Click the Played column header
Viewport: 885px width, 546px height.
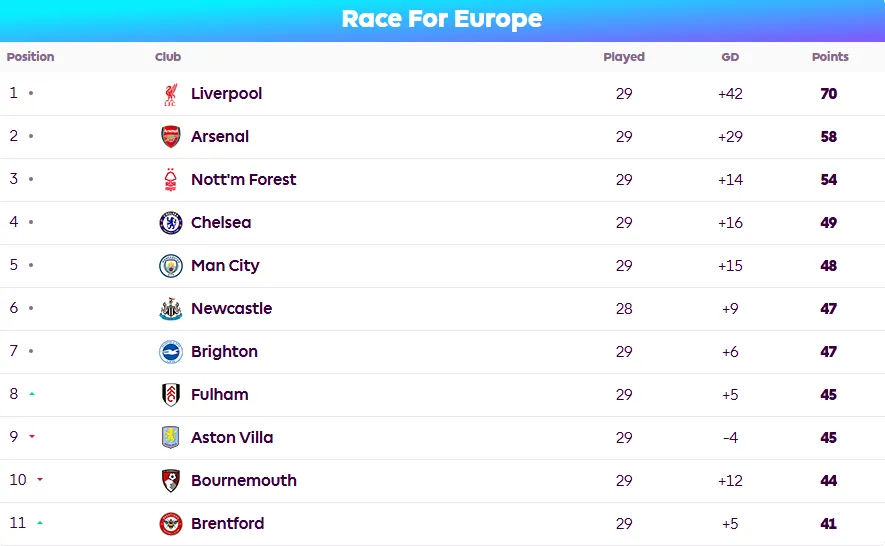(x=624, y=56)
